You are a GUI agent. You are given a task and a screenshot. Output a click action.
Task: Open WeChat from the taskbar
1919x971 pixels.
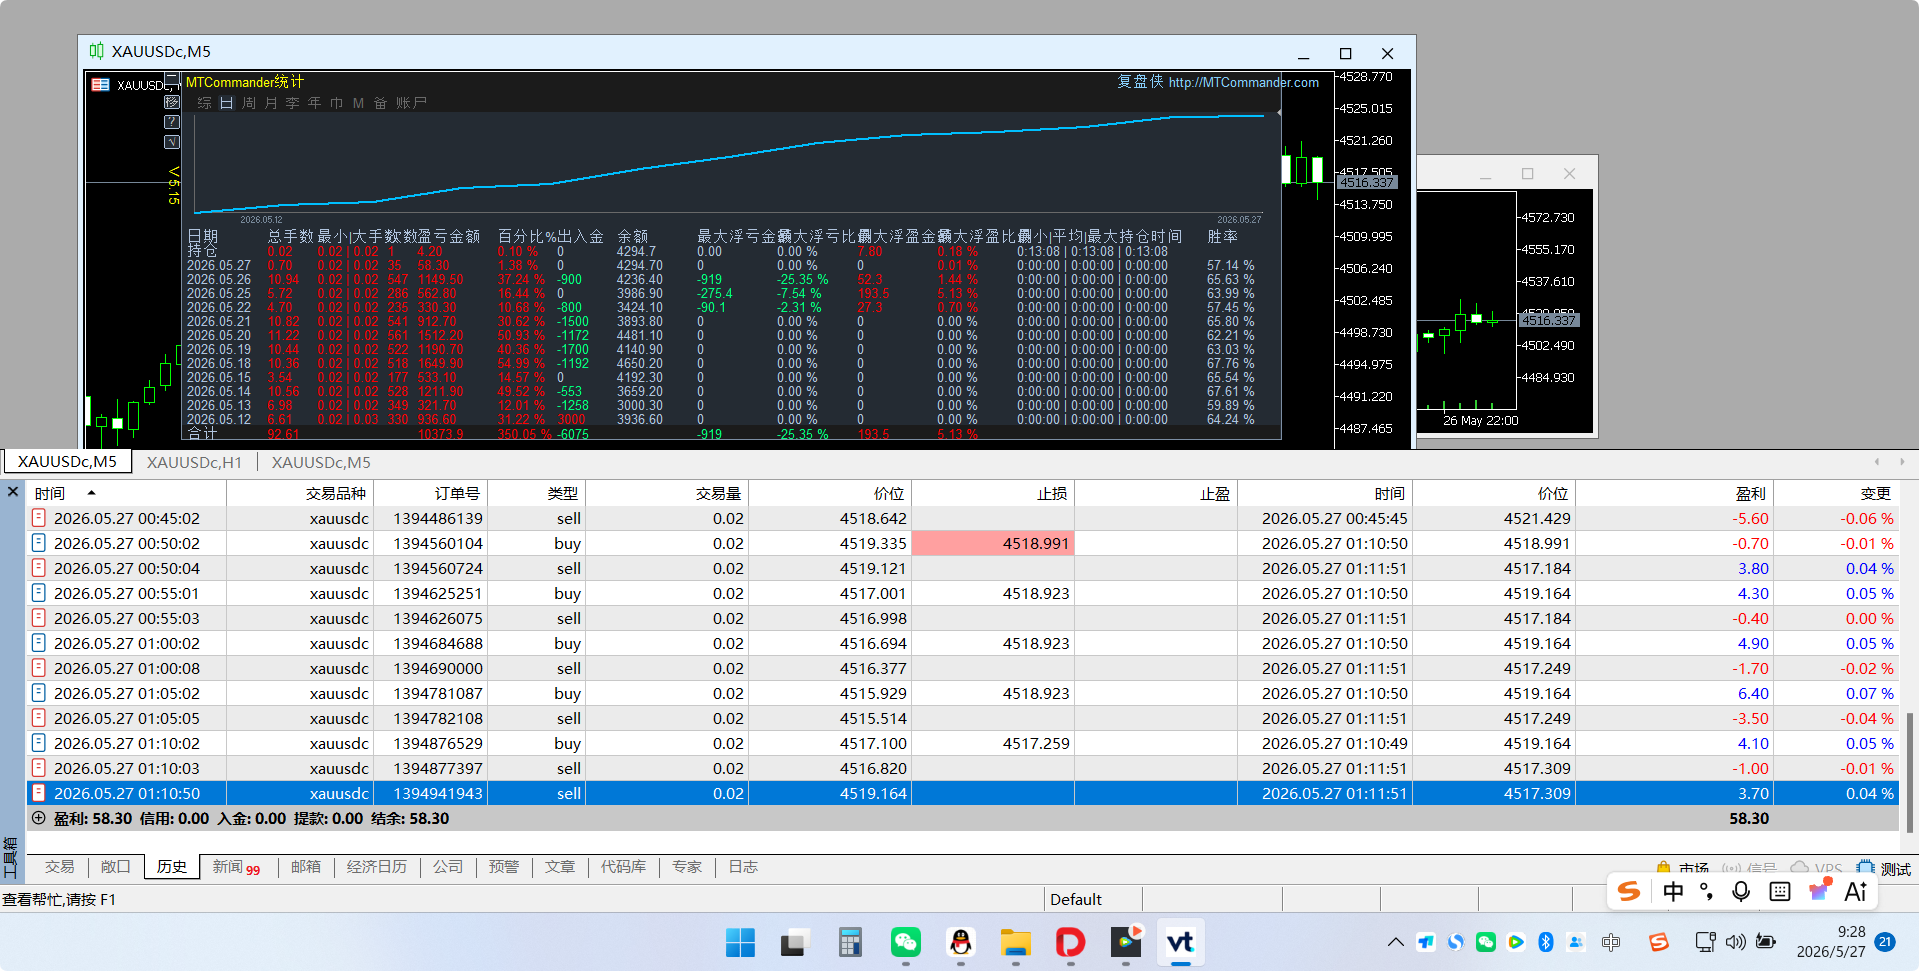(906, 942)
